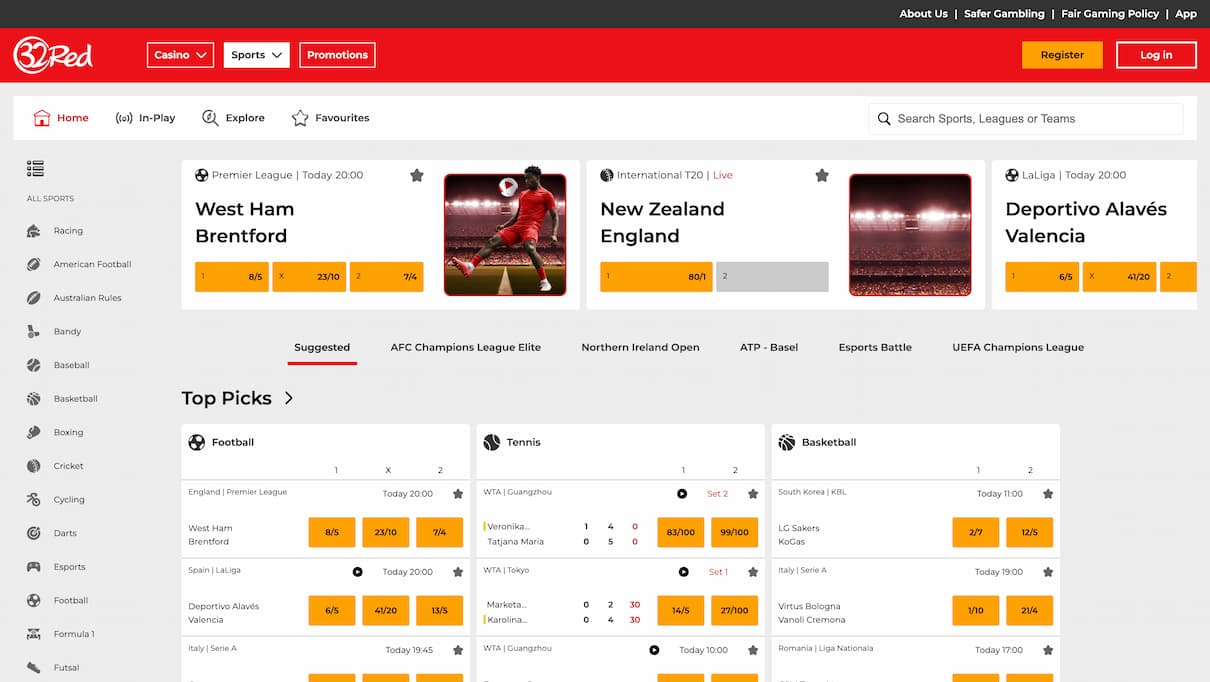Click the 32Red logo
The height and width of the screenshot is (682, 1210).
[x=53, y=55]
